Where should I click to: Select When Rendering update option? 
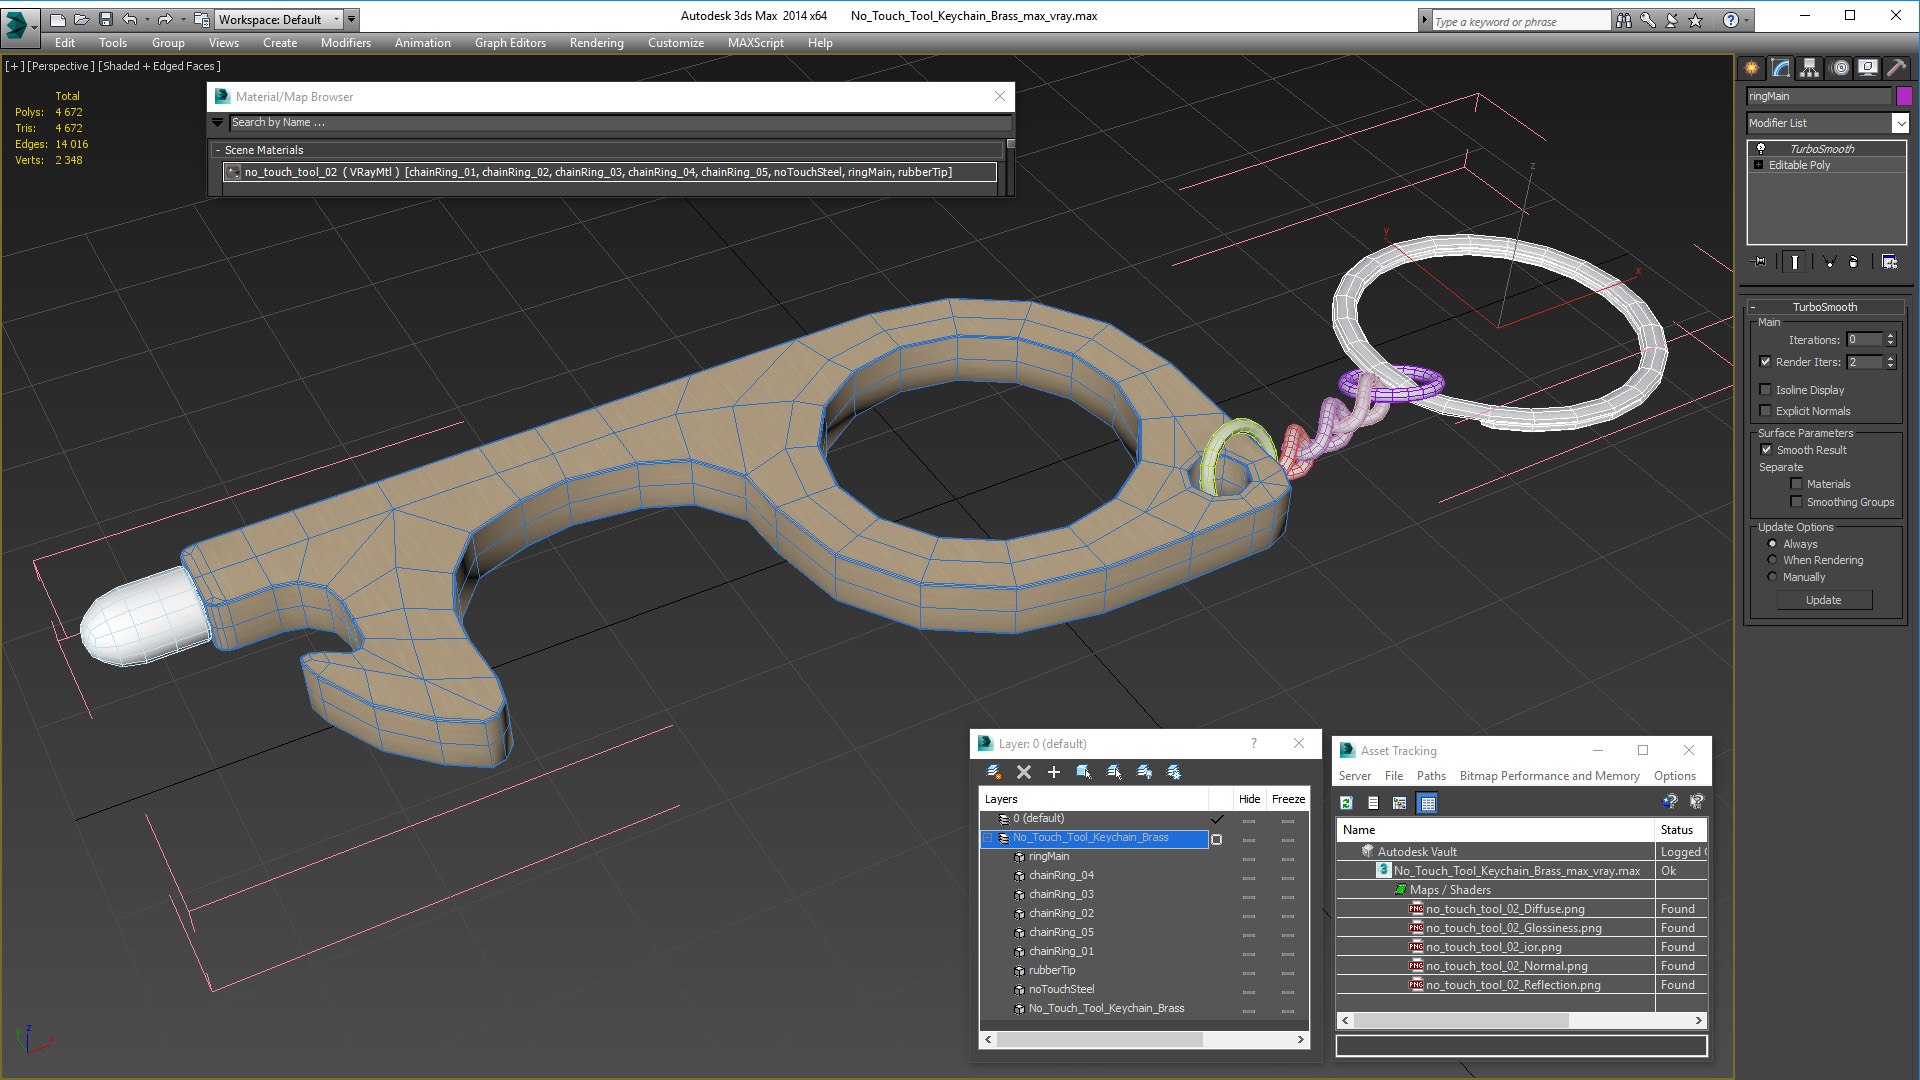(x=1772, y=560)
